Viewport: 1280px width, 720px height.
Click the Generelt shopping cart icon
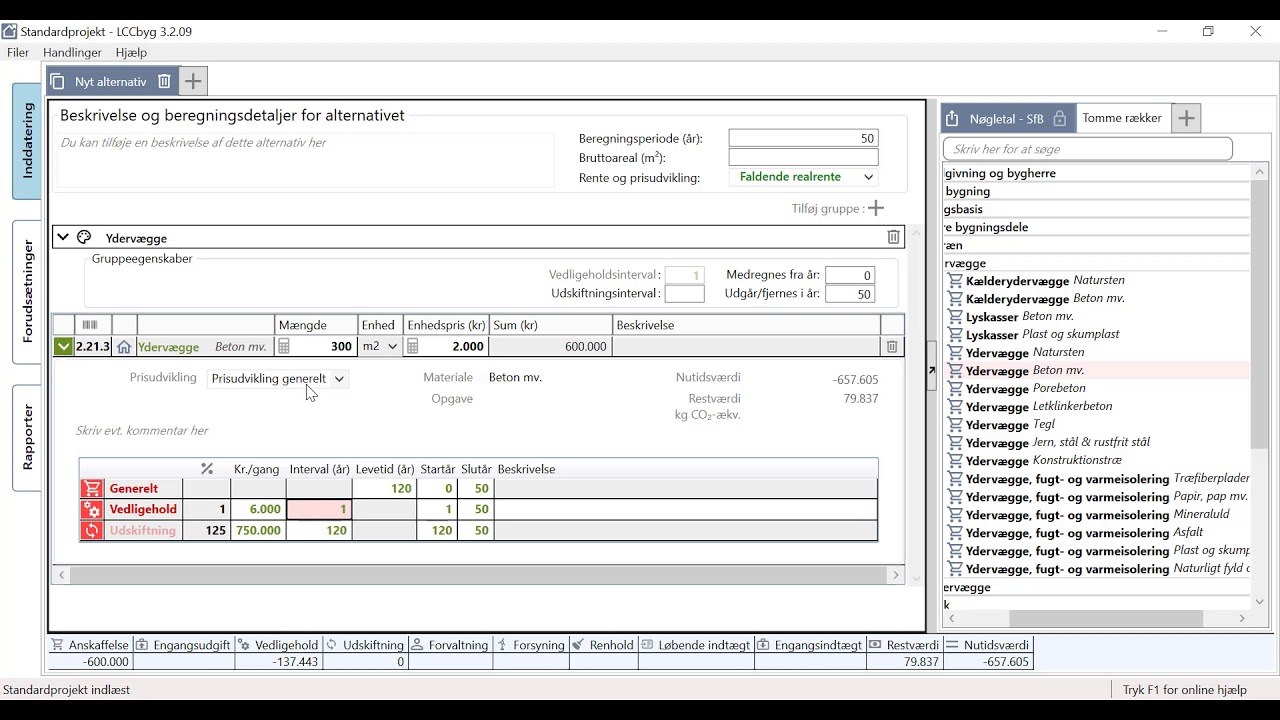(x=92, y=489)
